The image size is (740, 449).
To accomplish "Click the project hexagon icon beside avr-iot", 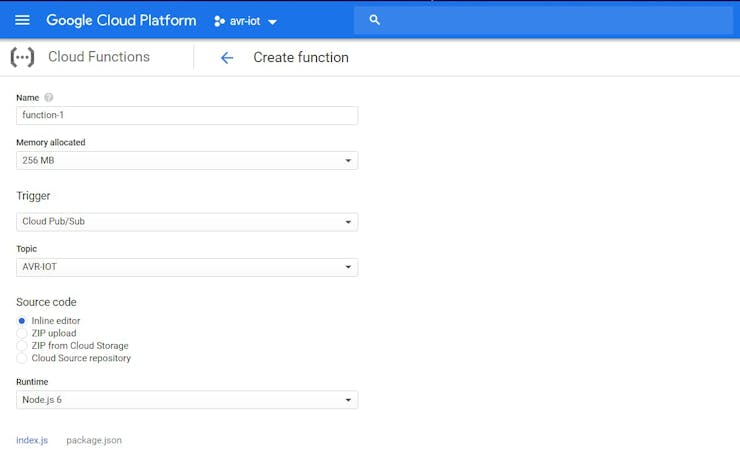I will pyautogui.click(x=219, y=21).
